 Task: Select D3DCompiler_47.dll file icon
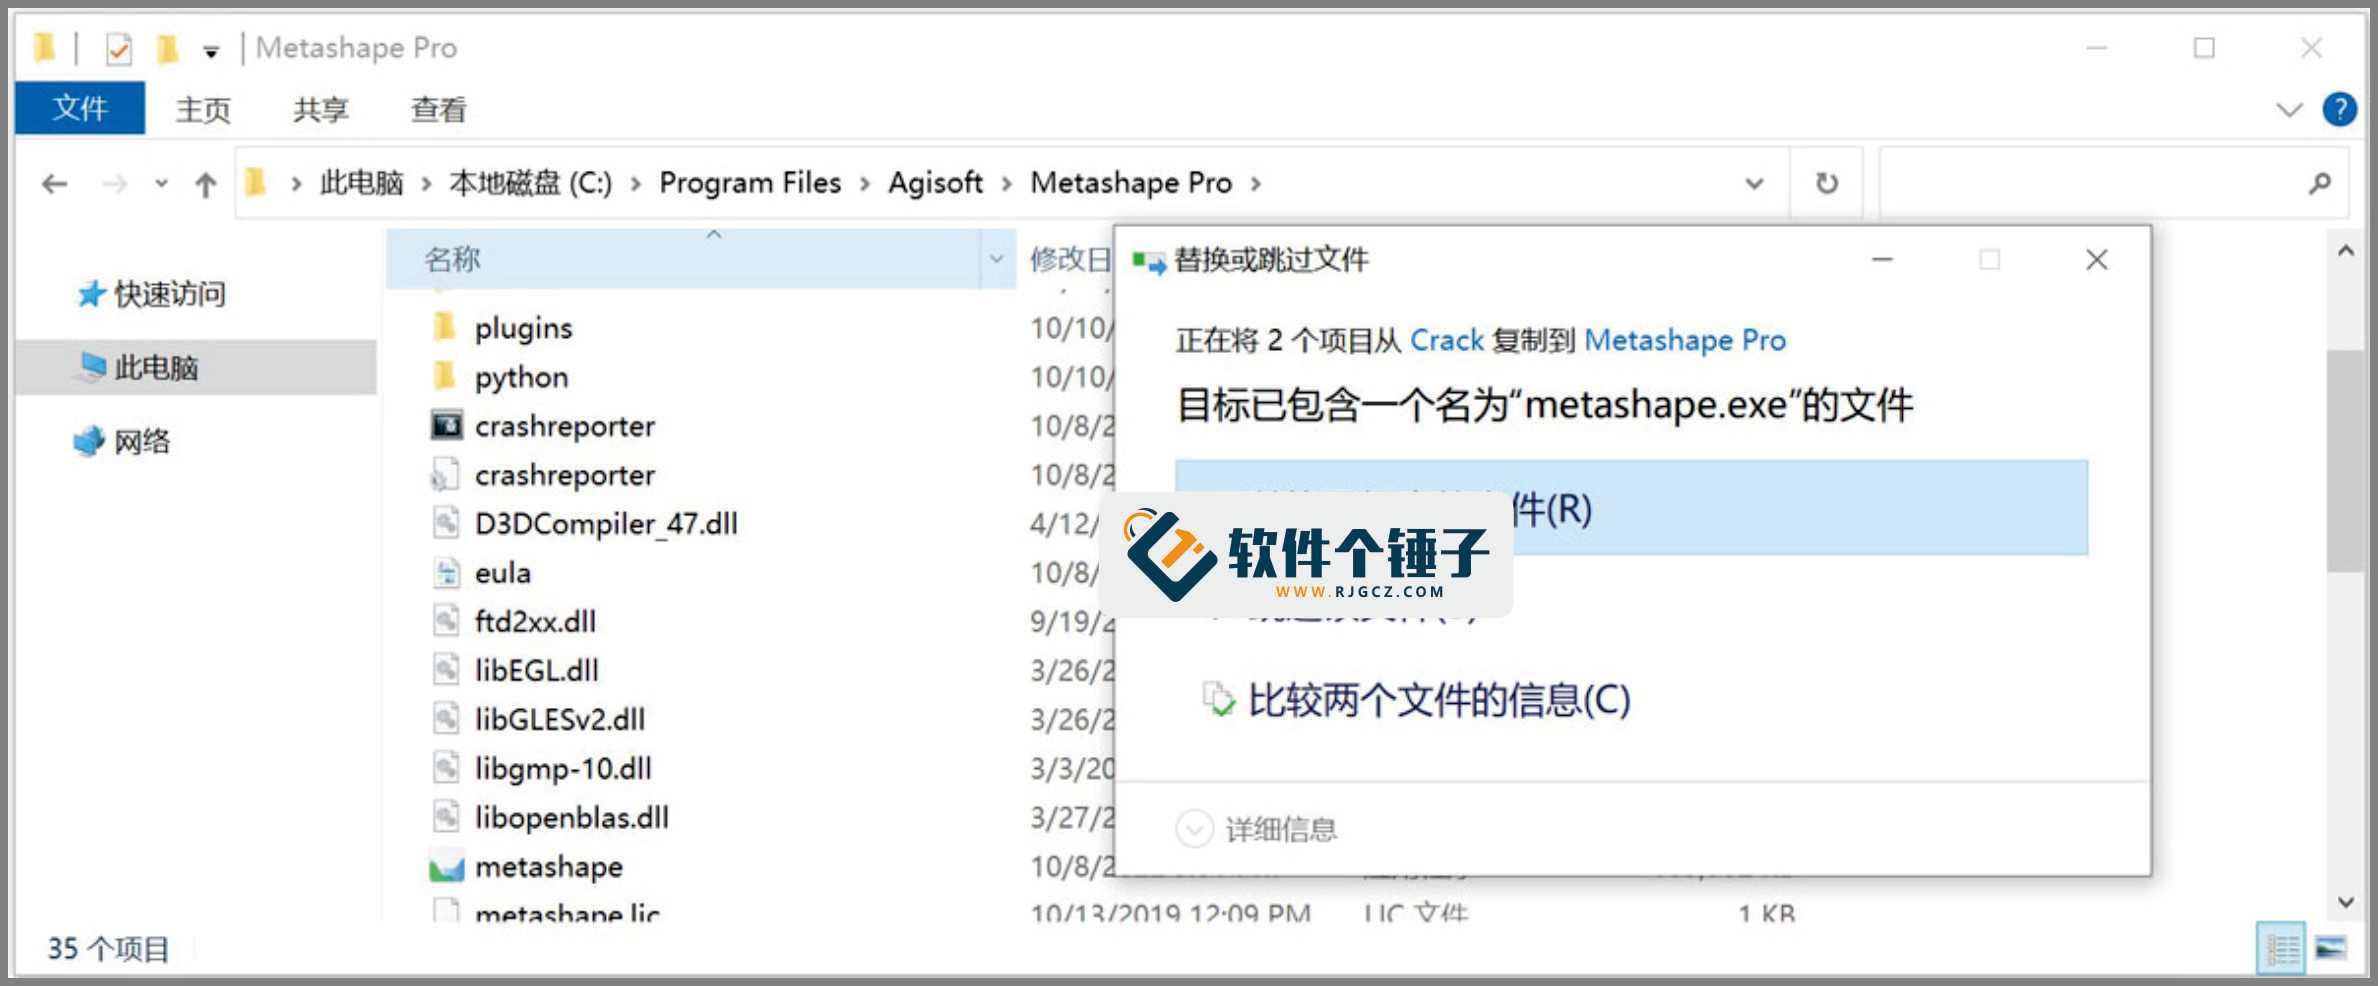[445, 523]
